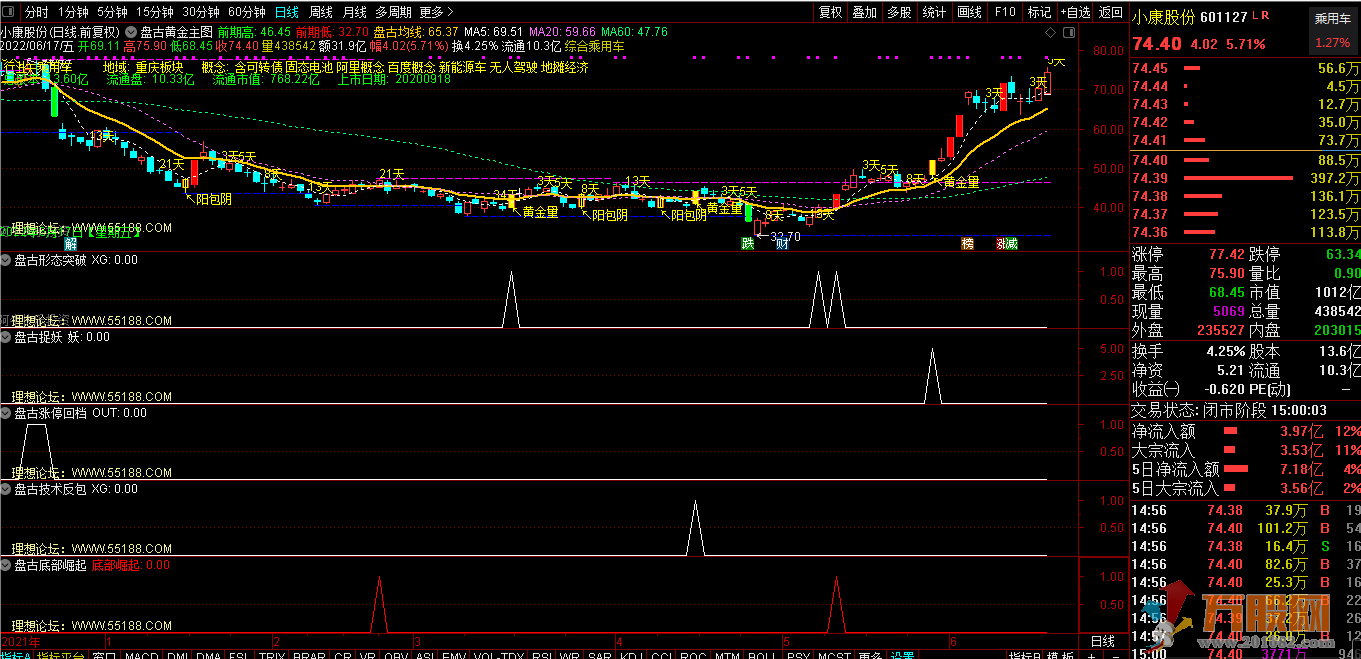The width and height of the screenshot is (1361, 659).
Task: Open settings of 盘古捉妖 indicator panel
Action: [x=6, y=337]
